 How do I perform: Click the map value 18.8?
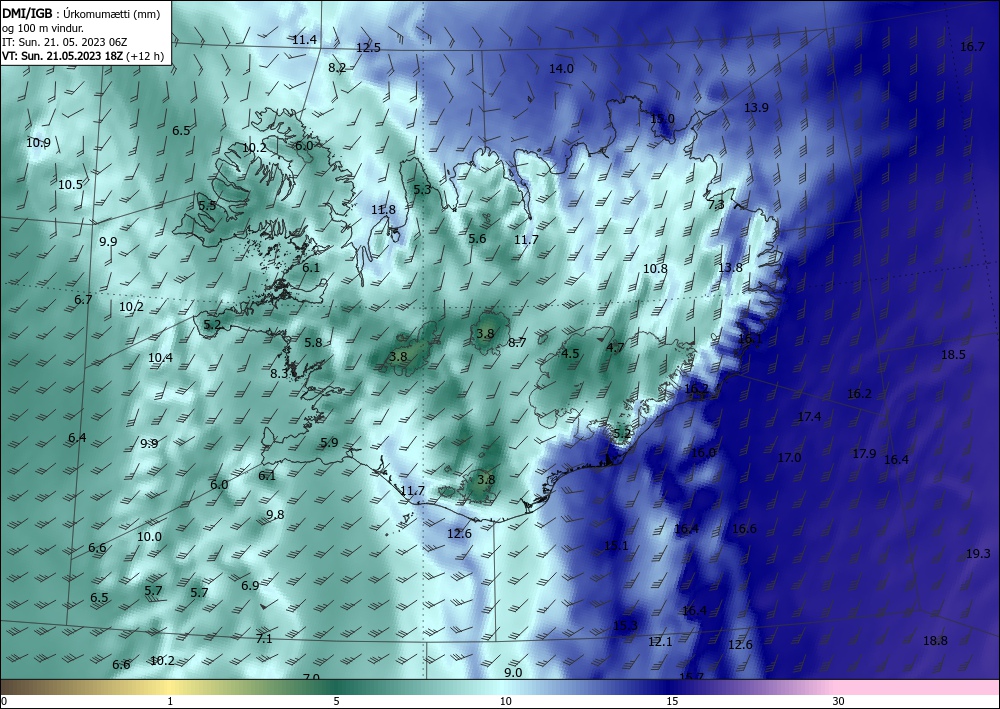[x=935, y=641]
